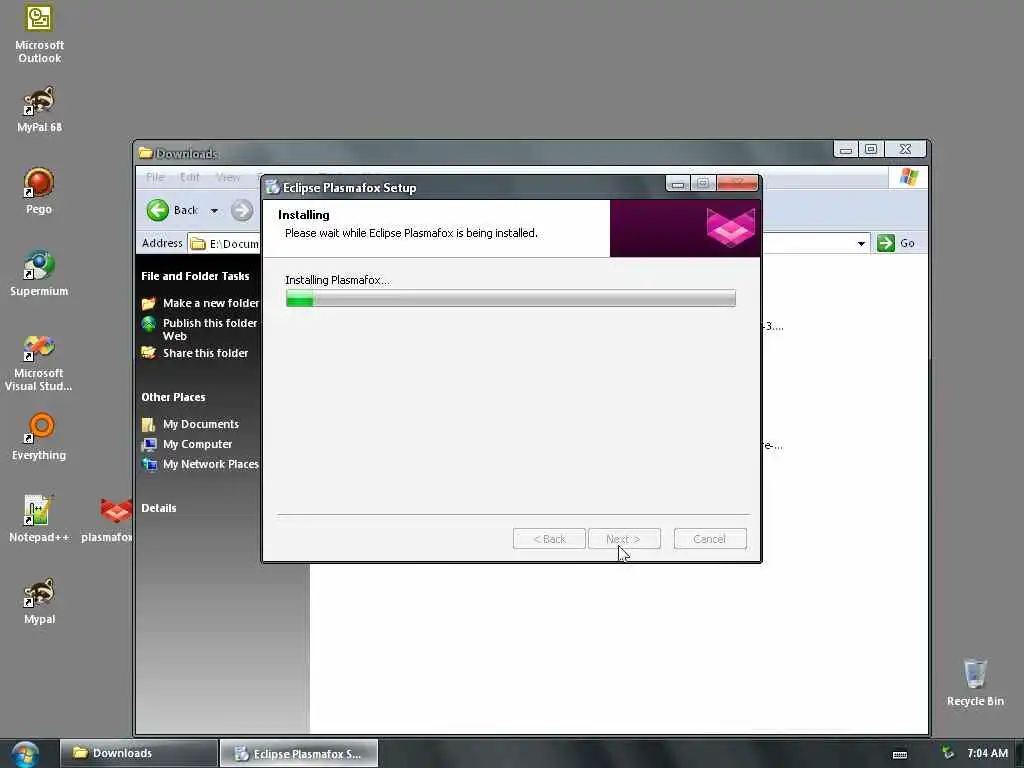Click the network tray icon near the clock
The image size is (1024, 768).
point(947,753)
